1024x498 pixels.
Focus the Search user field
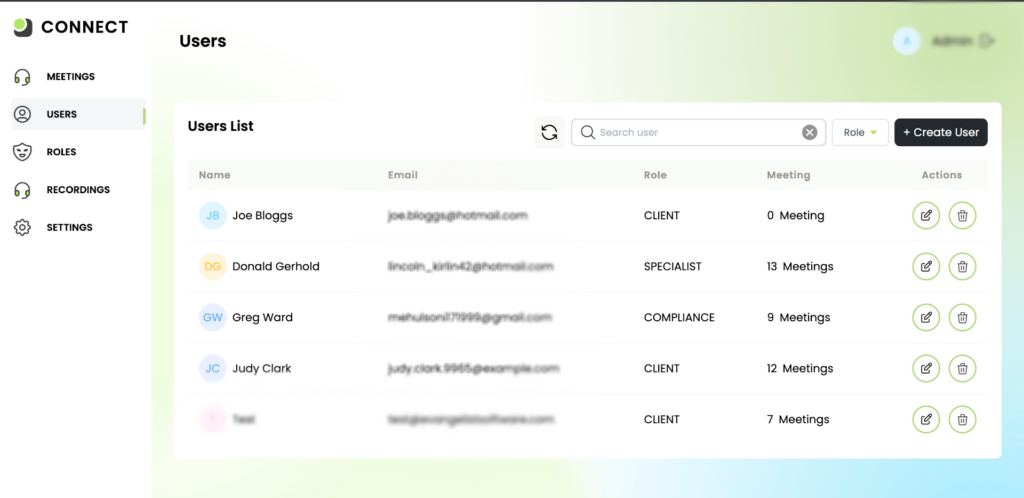pos(698,132)
